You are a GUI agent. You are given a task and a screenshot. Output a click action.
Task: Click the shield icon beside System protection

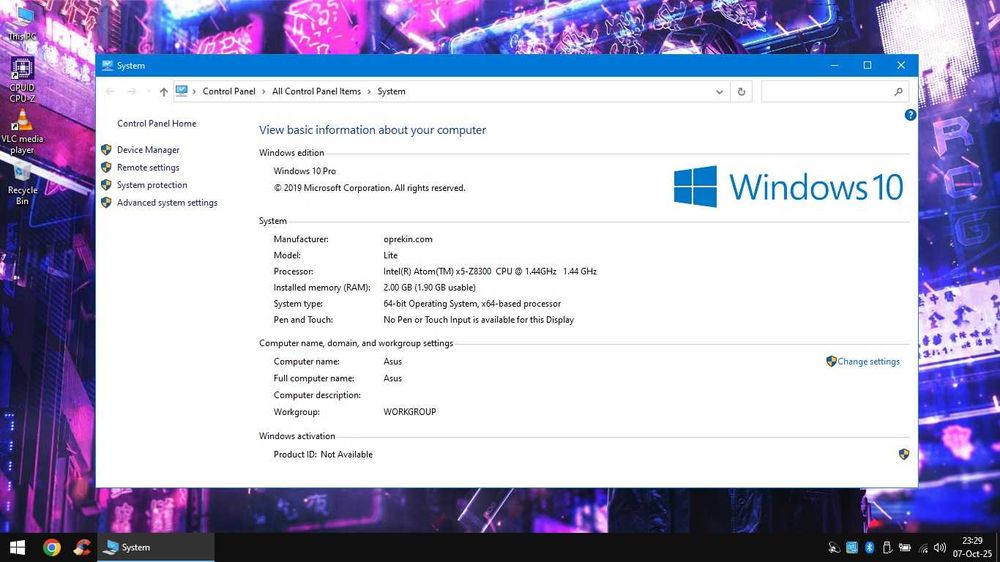click(107, 185)
